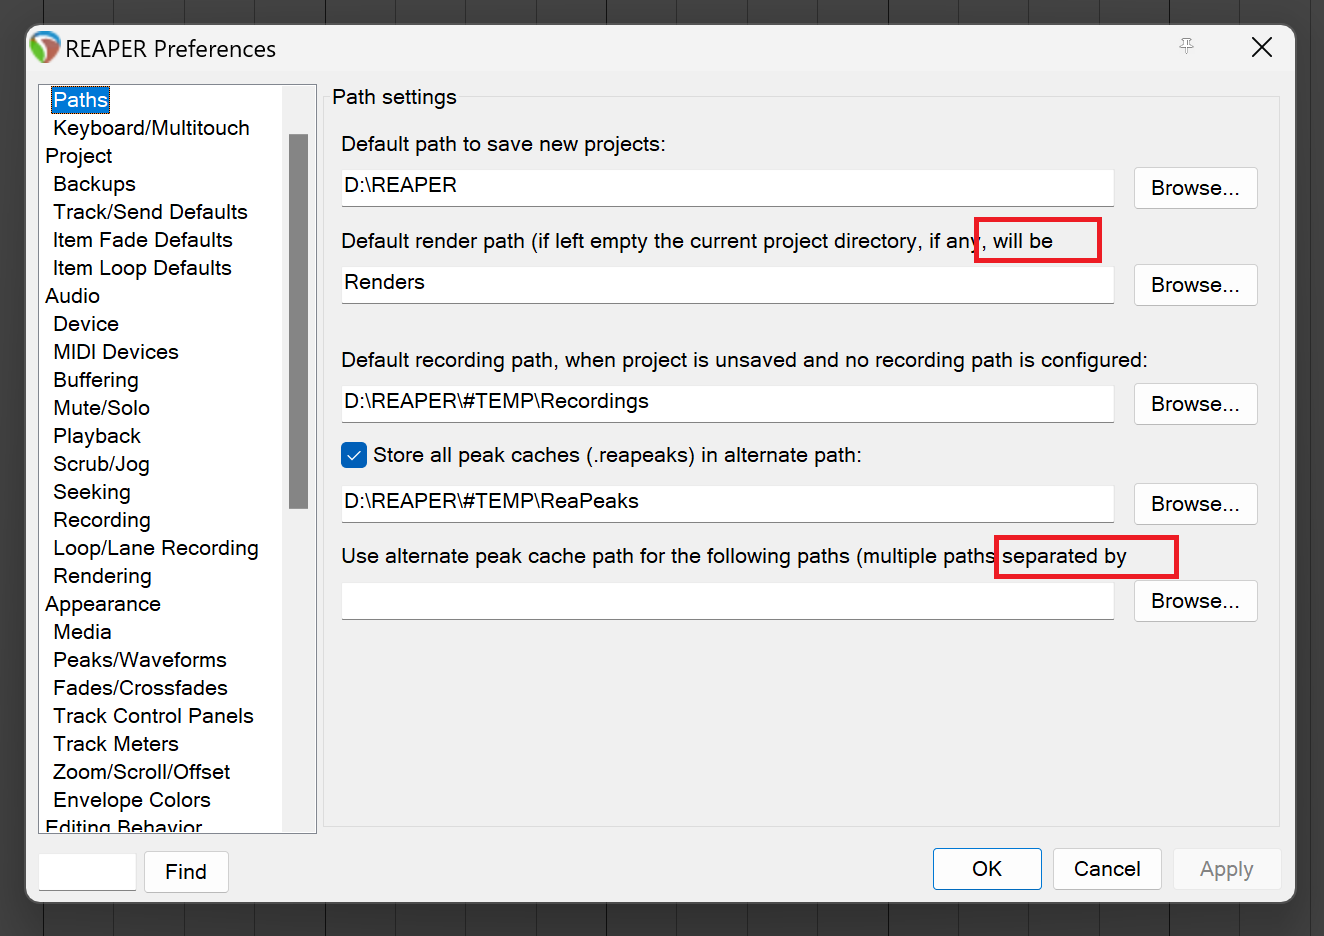Cancel the preferences changes
Screen dimensions: 1324x936
pos(1107,869)
